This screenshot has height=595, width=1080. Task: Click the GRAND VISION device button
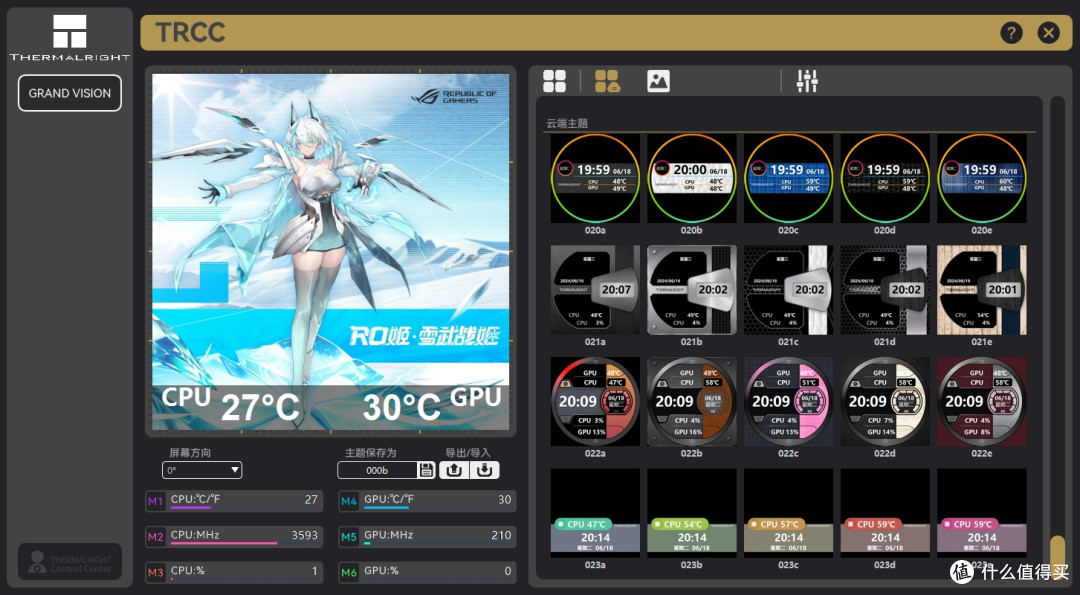click(70, 93)
